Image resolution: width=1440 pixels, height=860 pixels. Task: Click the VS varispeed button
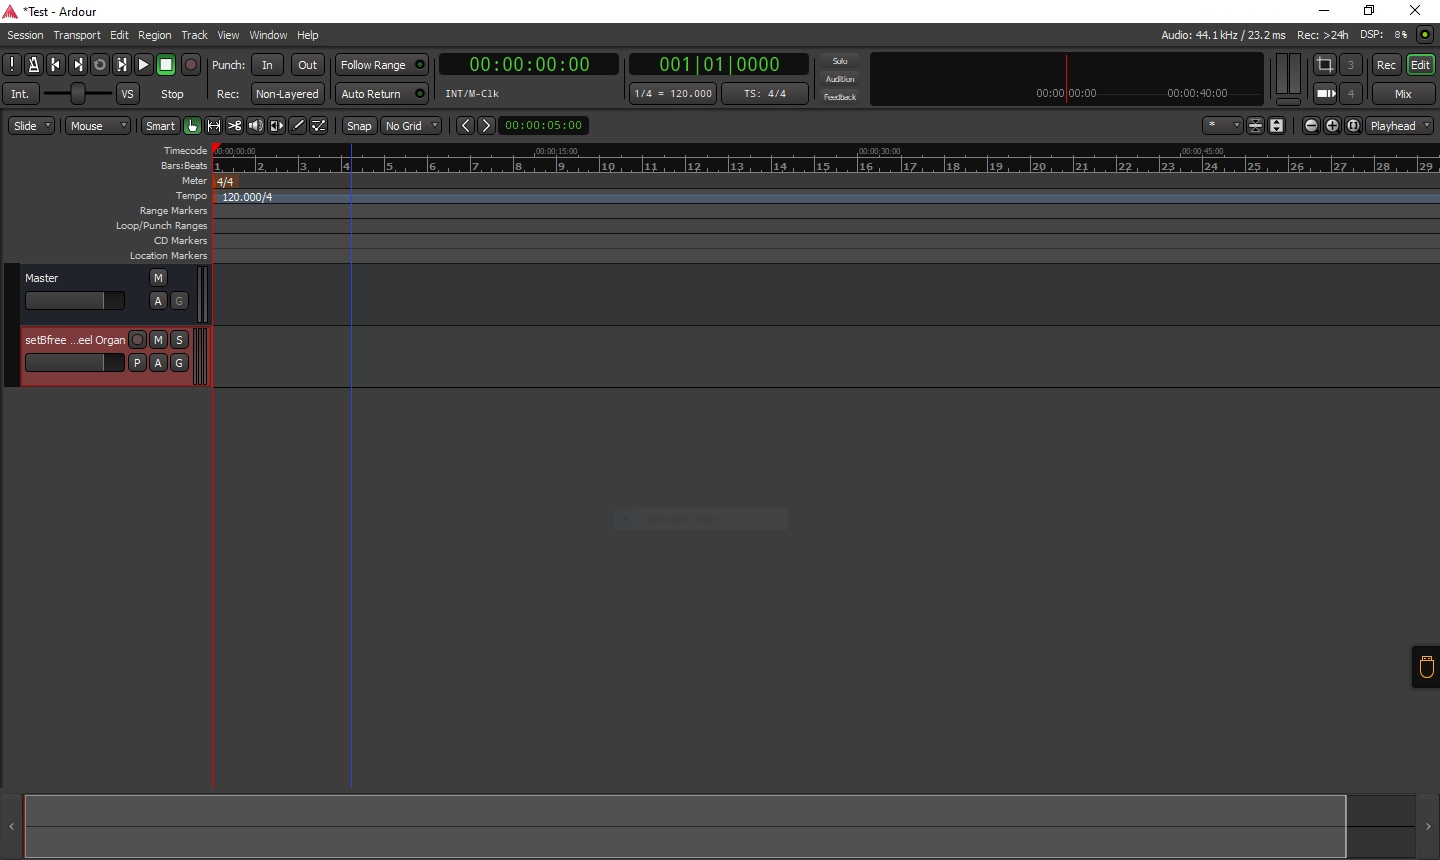click(x=127, y=94)
